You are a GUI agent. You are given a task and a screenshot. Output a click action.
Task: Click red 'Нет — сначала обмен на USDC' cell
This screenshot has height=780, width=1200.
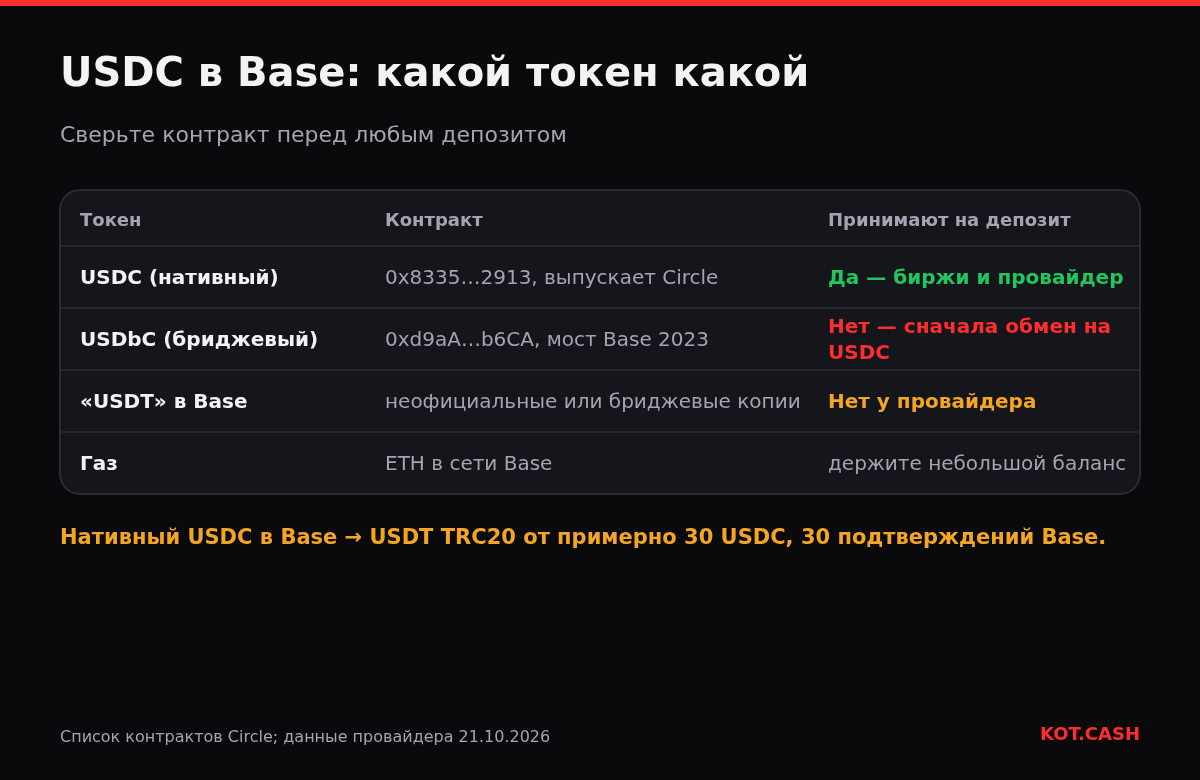click(969, 339)
